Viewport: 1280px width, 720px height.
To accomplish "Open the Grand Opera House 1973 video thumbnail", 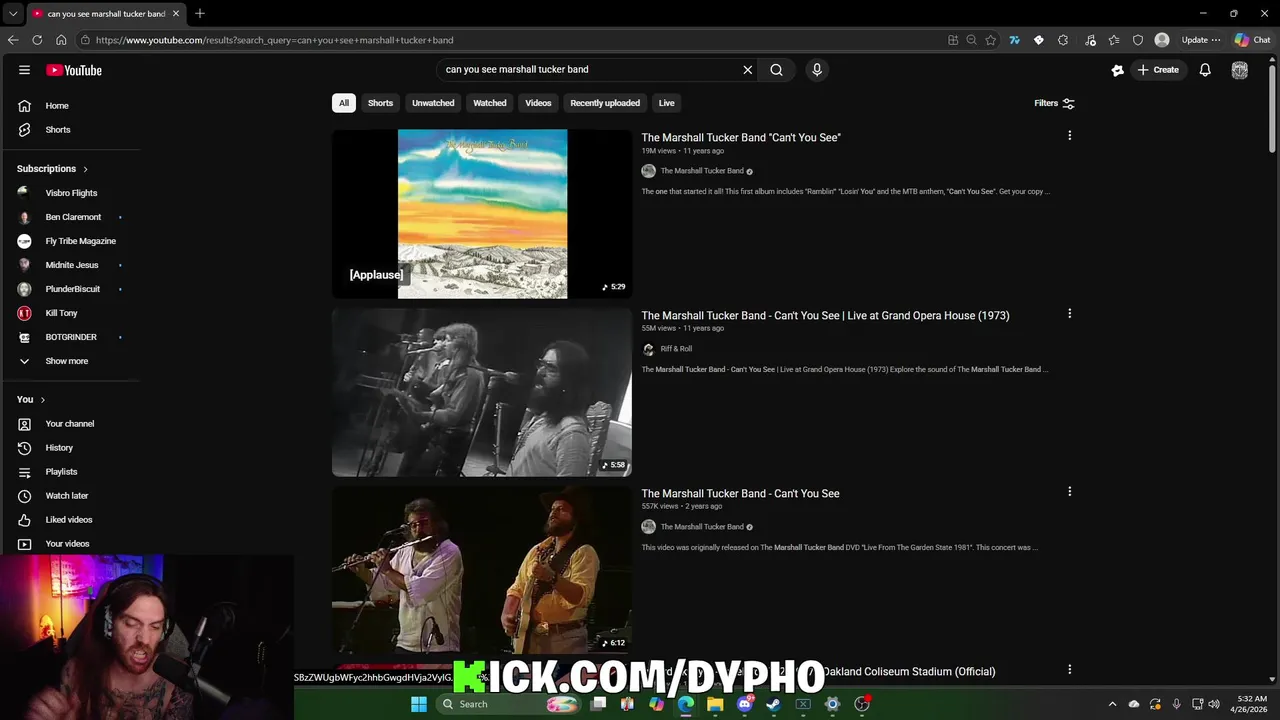I will point(482,392).
